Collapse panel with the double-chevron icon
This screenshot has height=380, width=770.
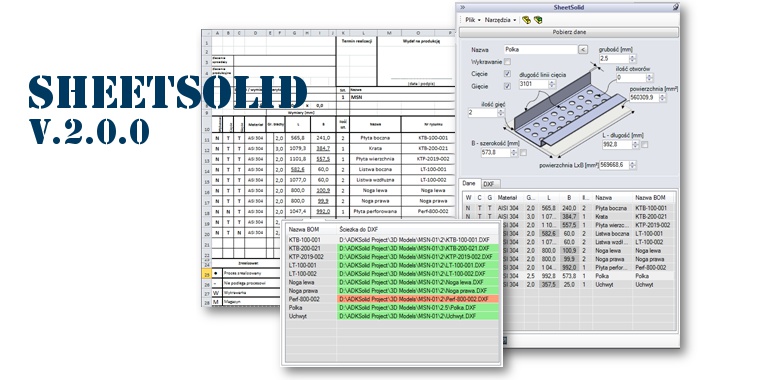point(462,7)
